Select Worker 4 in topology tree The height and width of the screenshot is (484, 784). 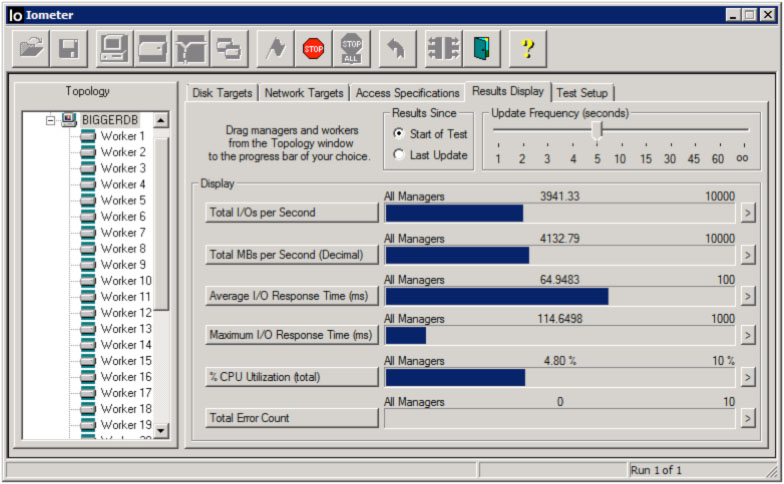123,184
